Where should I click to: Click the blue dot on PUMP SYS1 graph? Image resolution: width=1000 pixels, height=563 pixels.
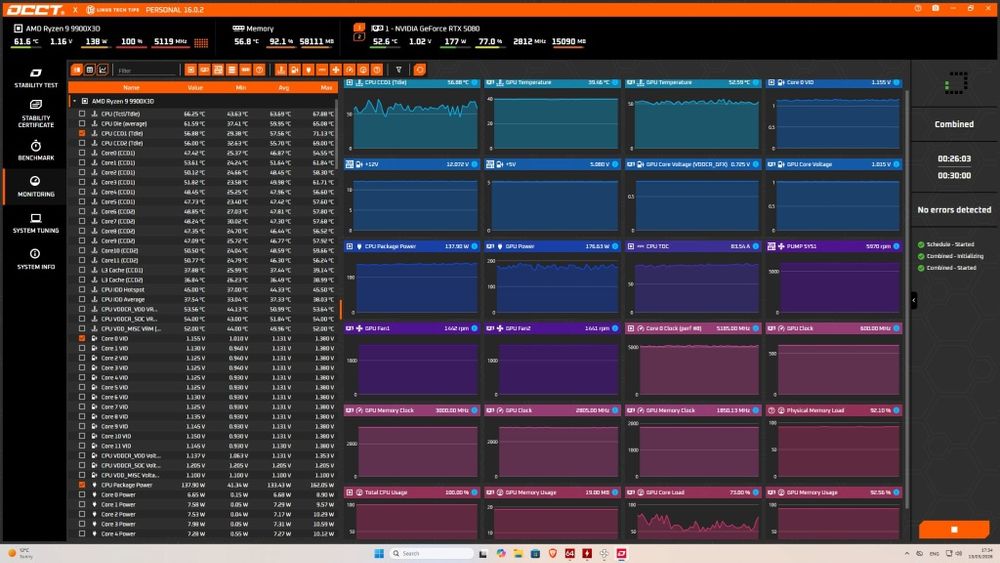click(x=897, y=246)
